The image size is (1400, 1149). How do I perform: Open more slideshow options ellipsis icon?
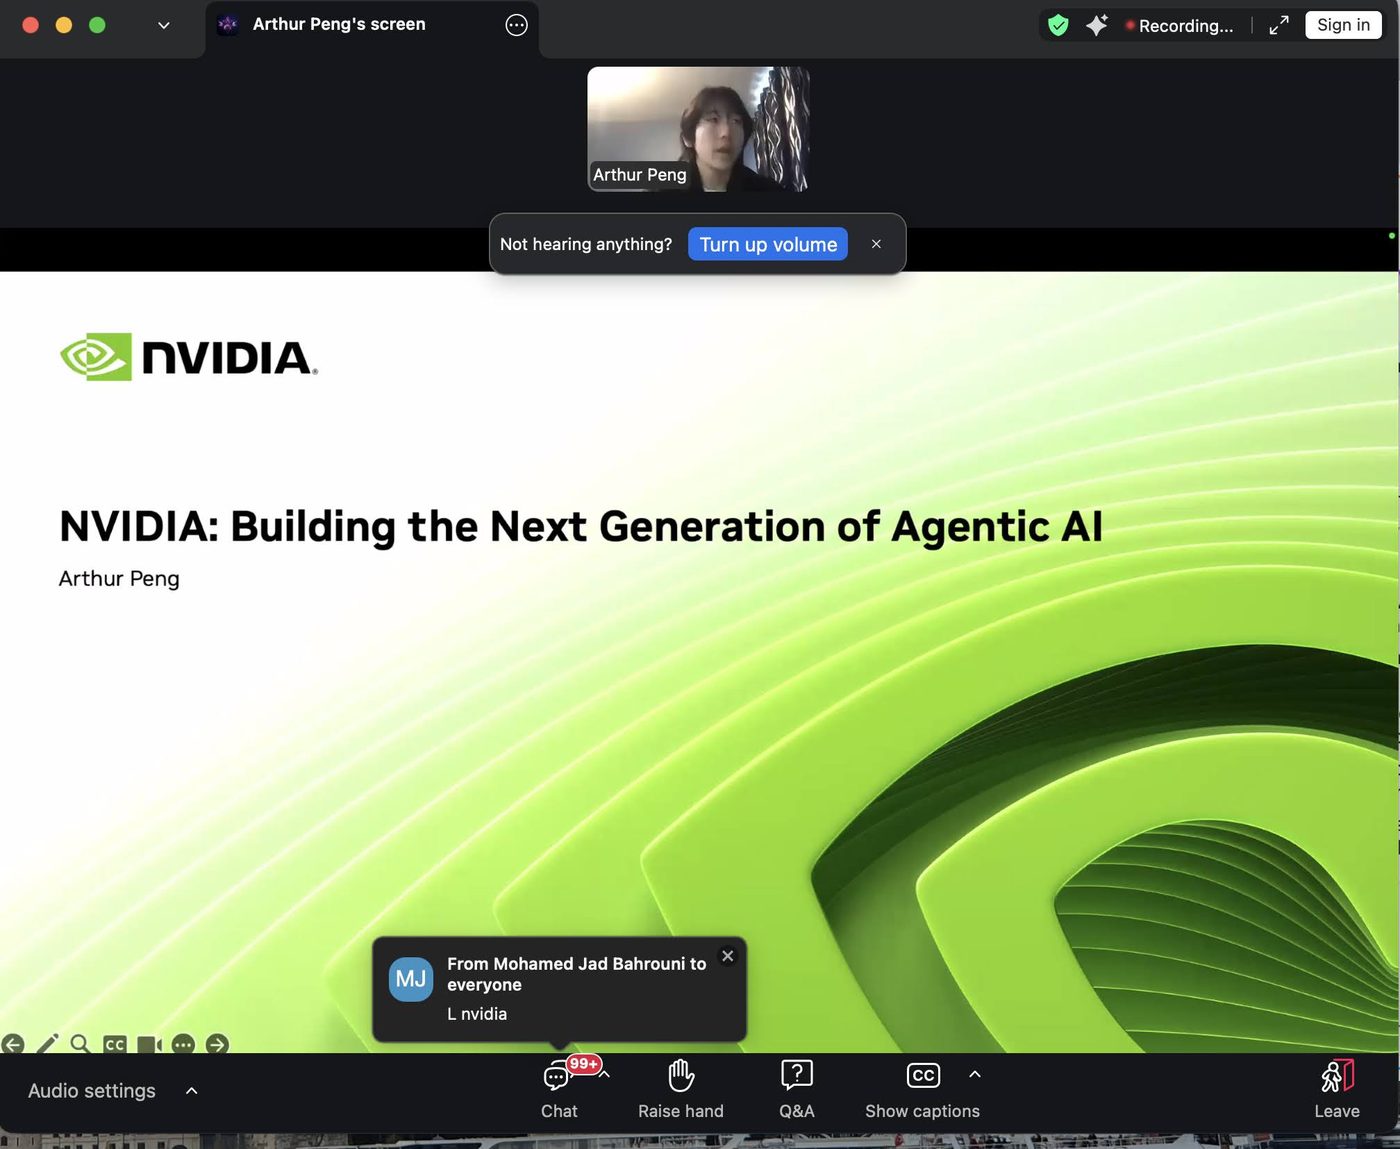click(x=183, y=1044)
